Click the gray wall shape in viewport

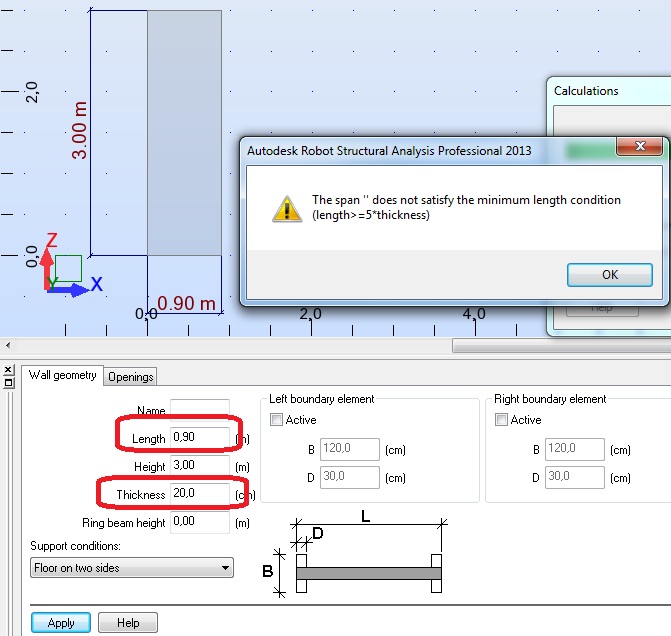[184, 133]
